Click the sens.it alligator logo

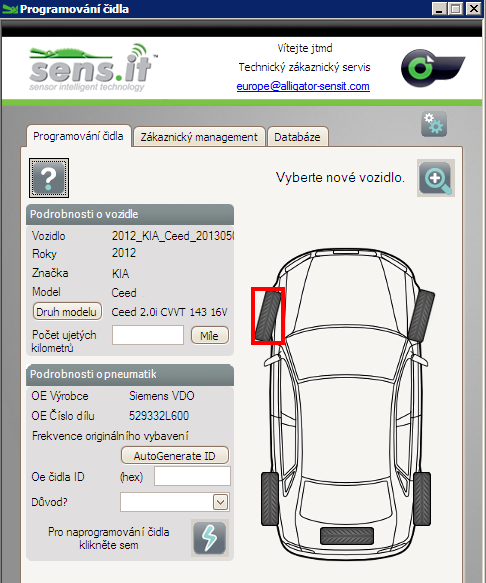(93, 68)
